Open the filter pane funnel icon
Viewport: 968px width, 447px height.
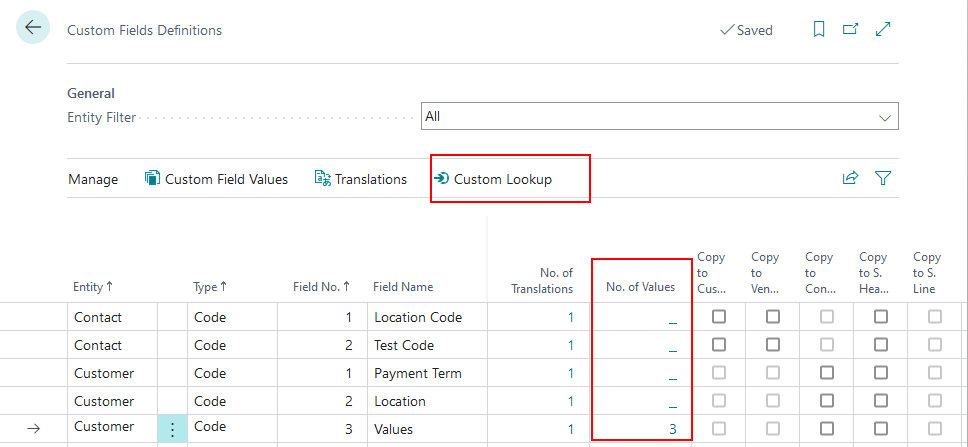[x=883, y=179]
